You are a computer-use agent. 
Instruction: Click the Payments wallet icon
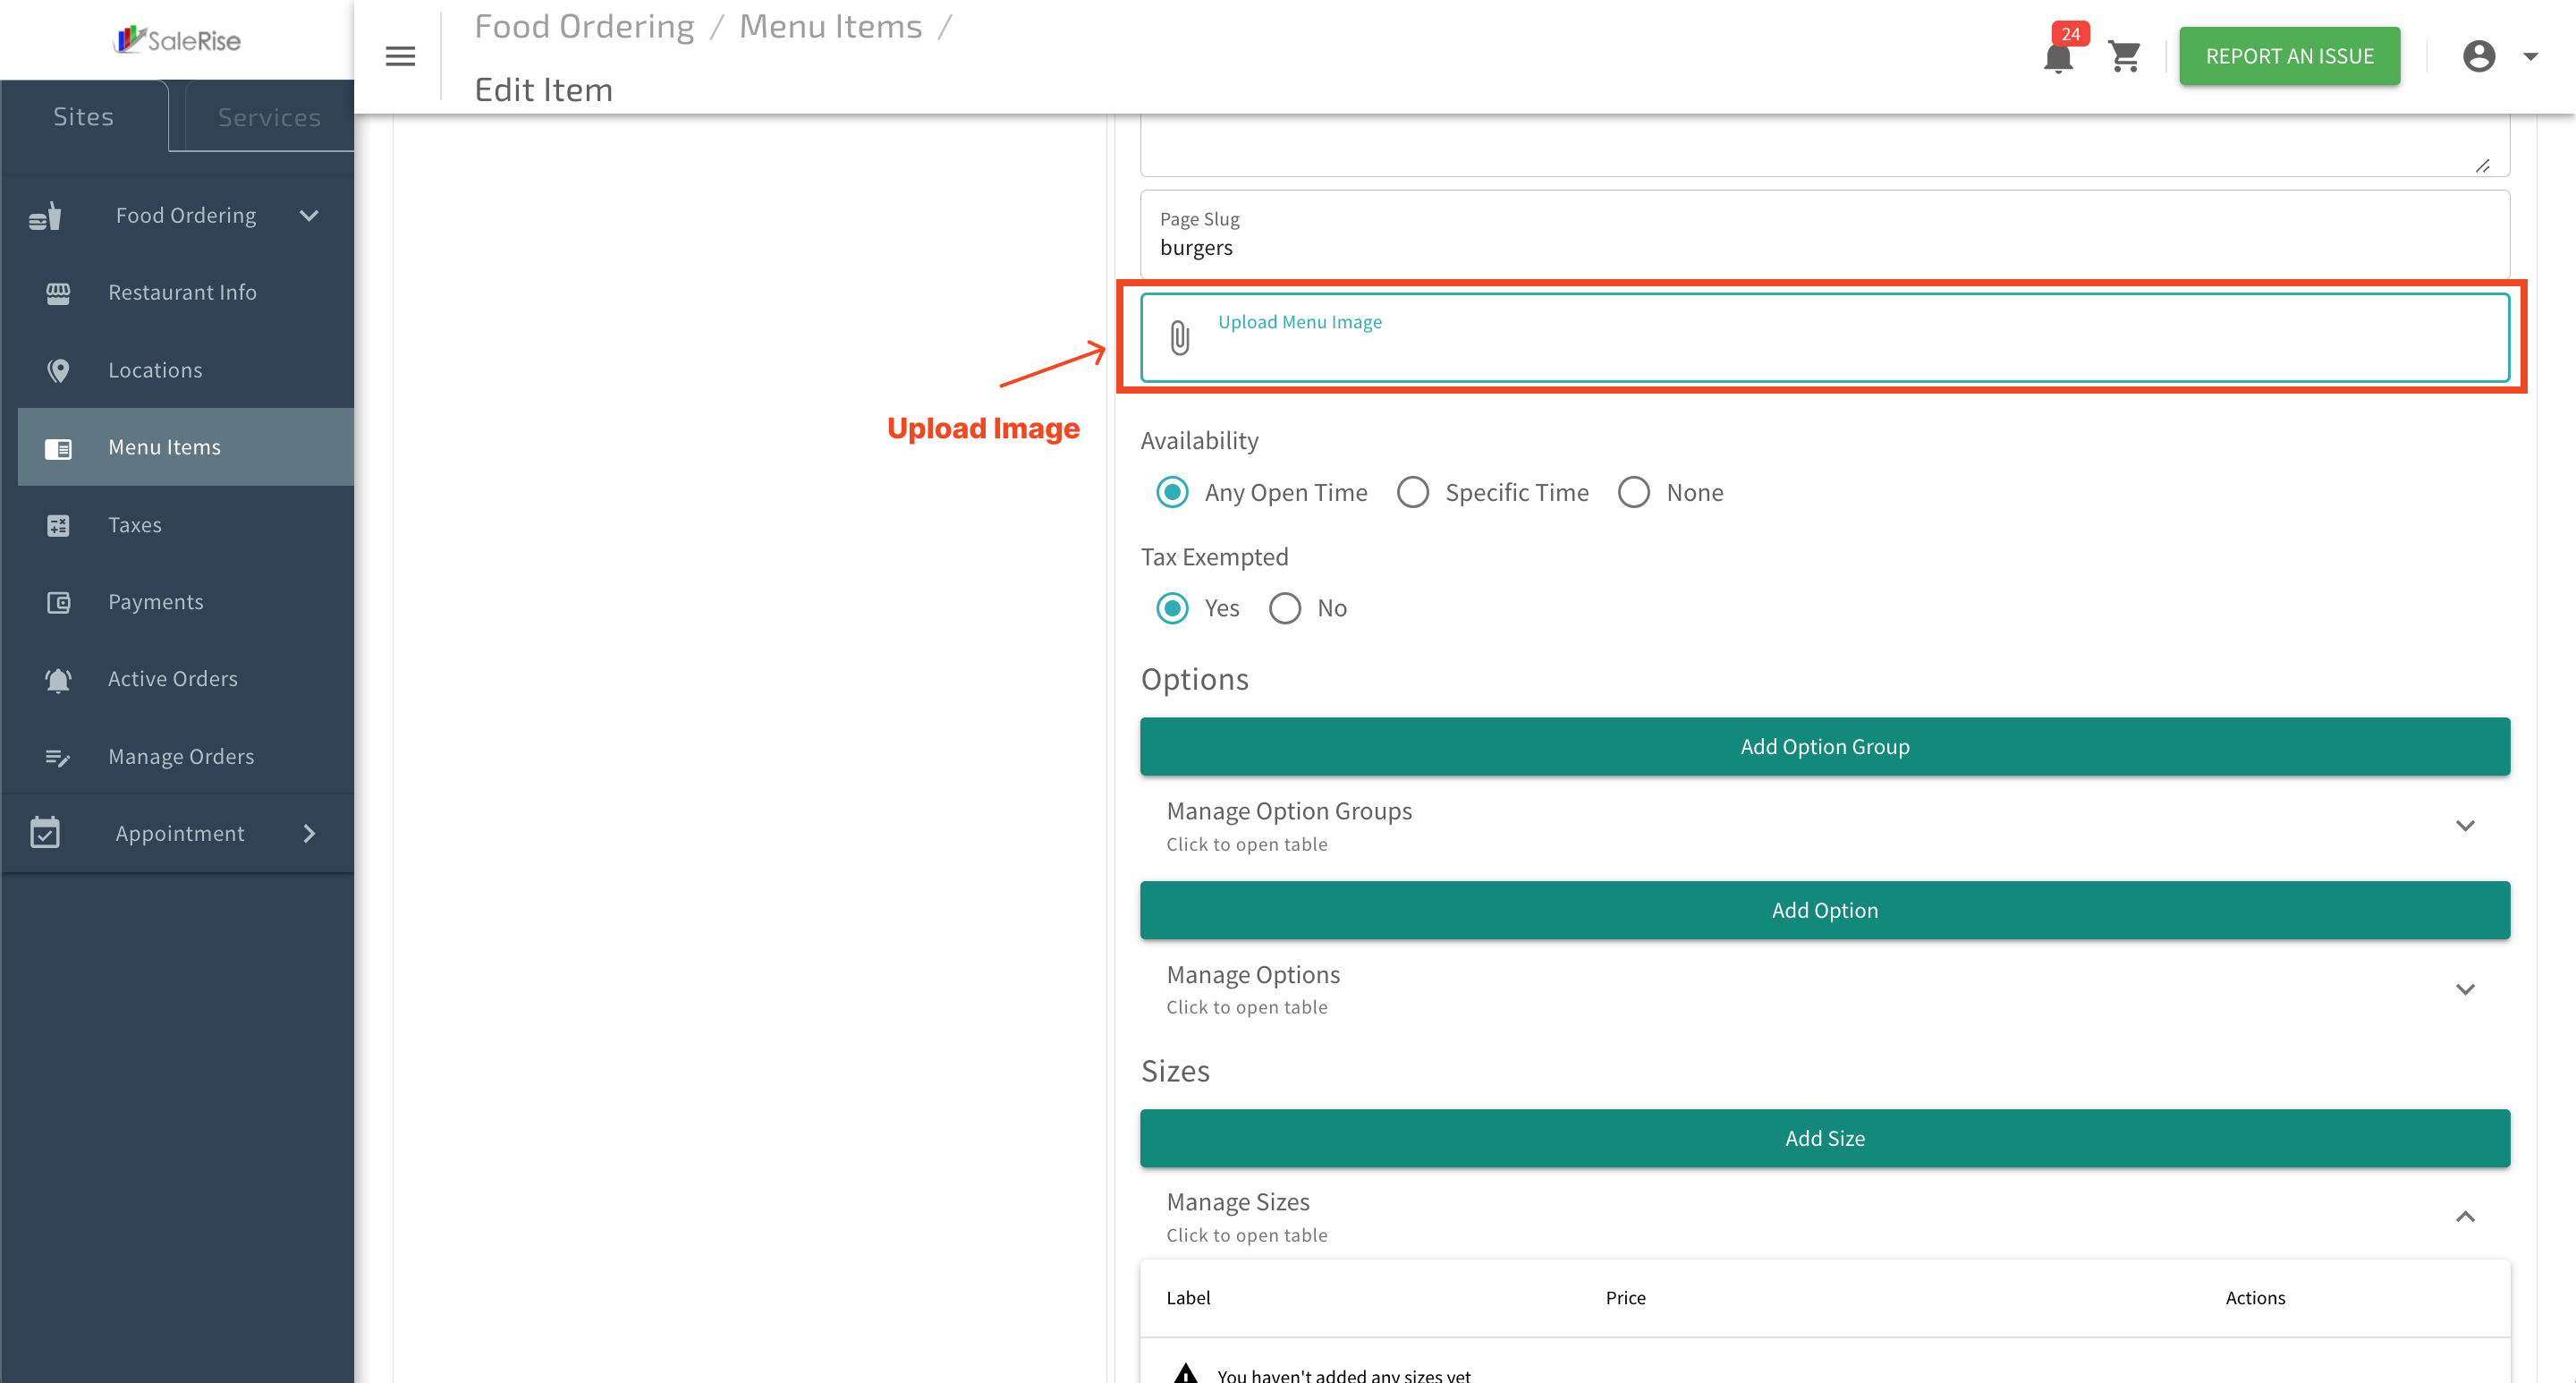coord(58,602)
